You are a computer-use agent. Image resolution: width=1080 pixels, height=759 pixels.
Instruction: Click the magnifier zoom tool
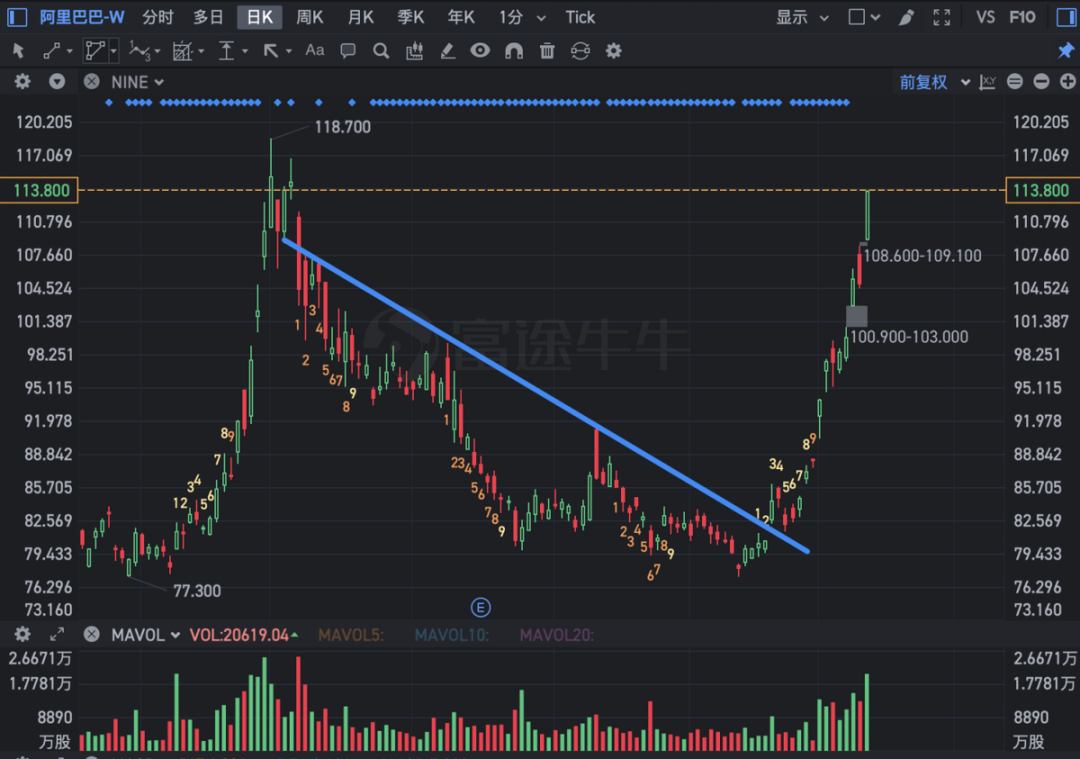point(380,51)
